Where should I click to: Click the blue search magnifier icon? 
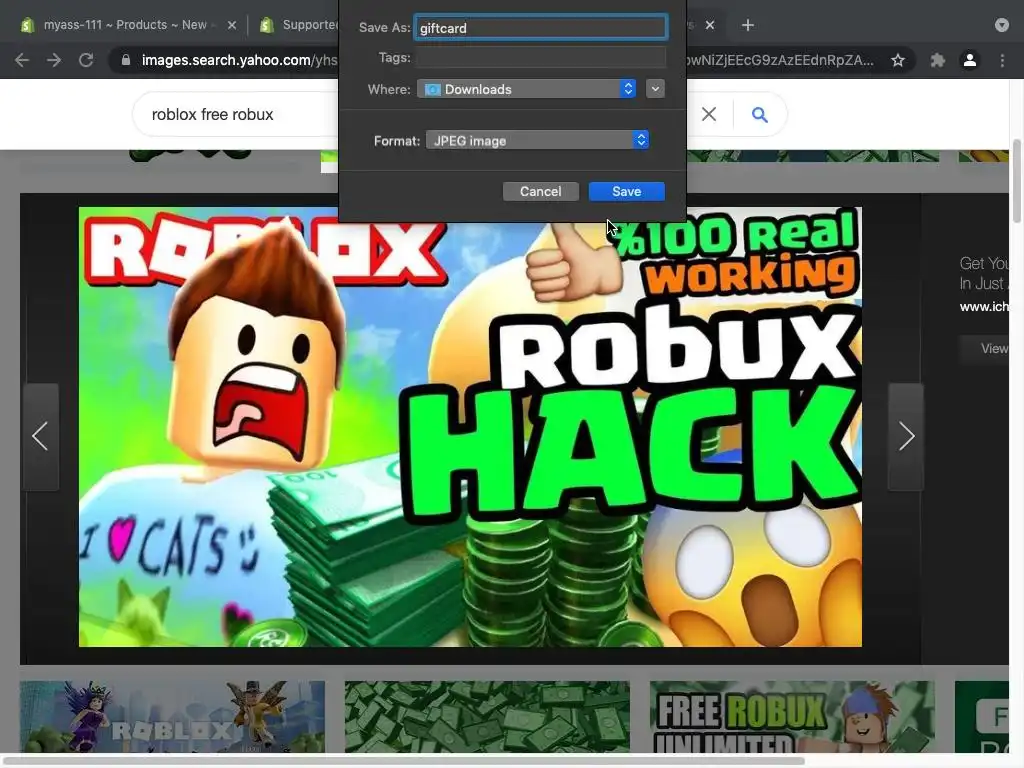click(x=760, y=115)
